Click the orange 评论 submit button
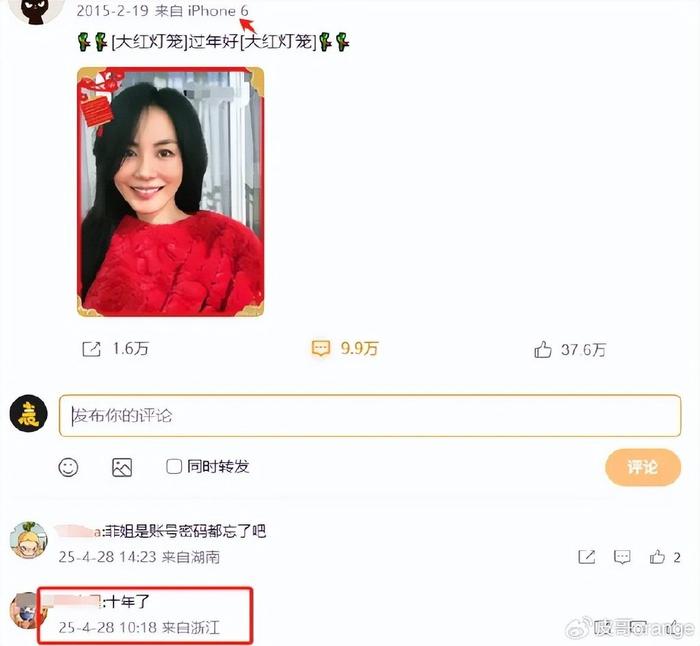 coord(643,467)
